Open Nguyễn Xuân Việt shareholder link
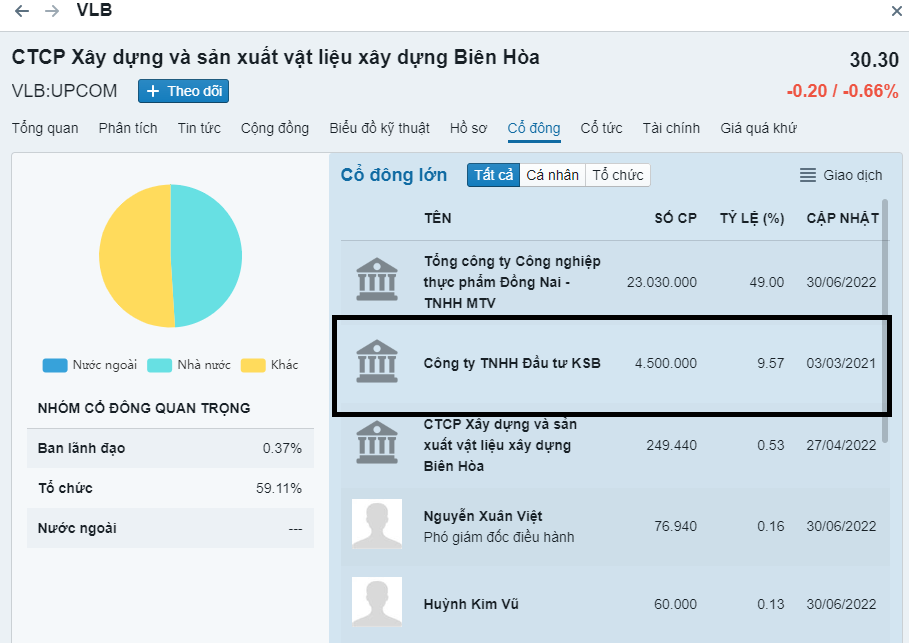 tap(483, 516)
